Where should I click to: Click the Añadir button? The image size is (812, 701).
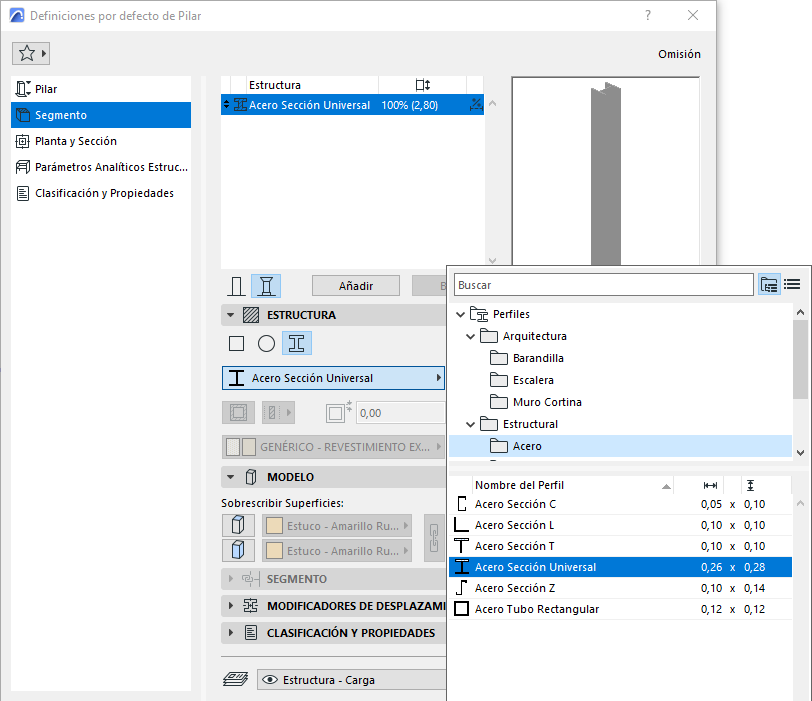(356, 286)
